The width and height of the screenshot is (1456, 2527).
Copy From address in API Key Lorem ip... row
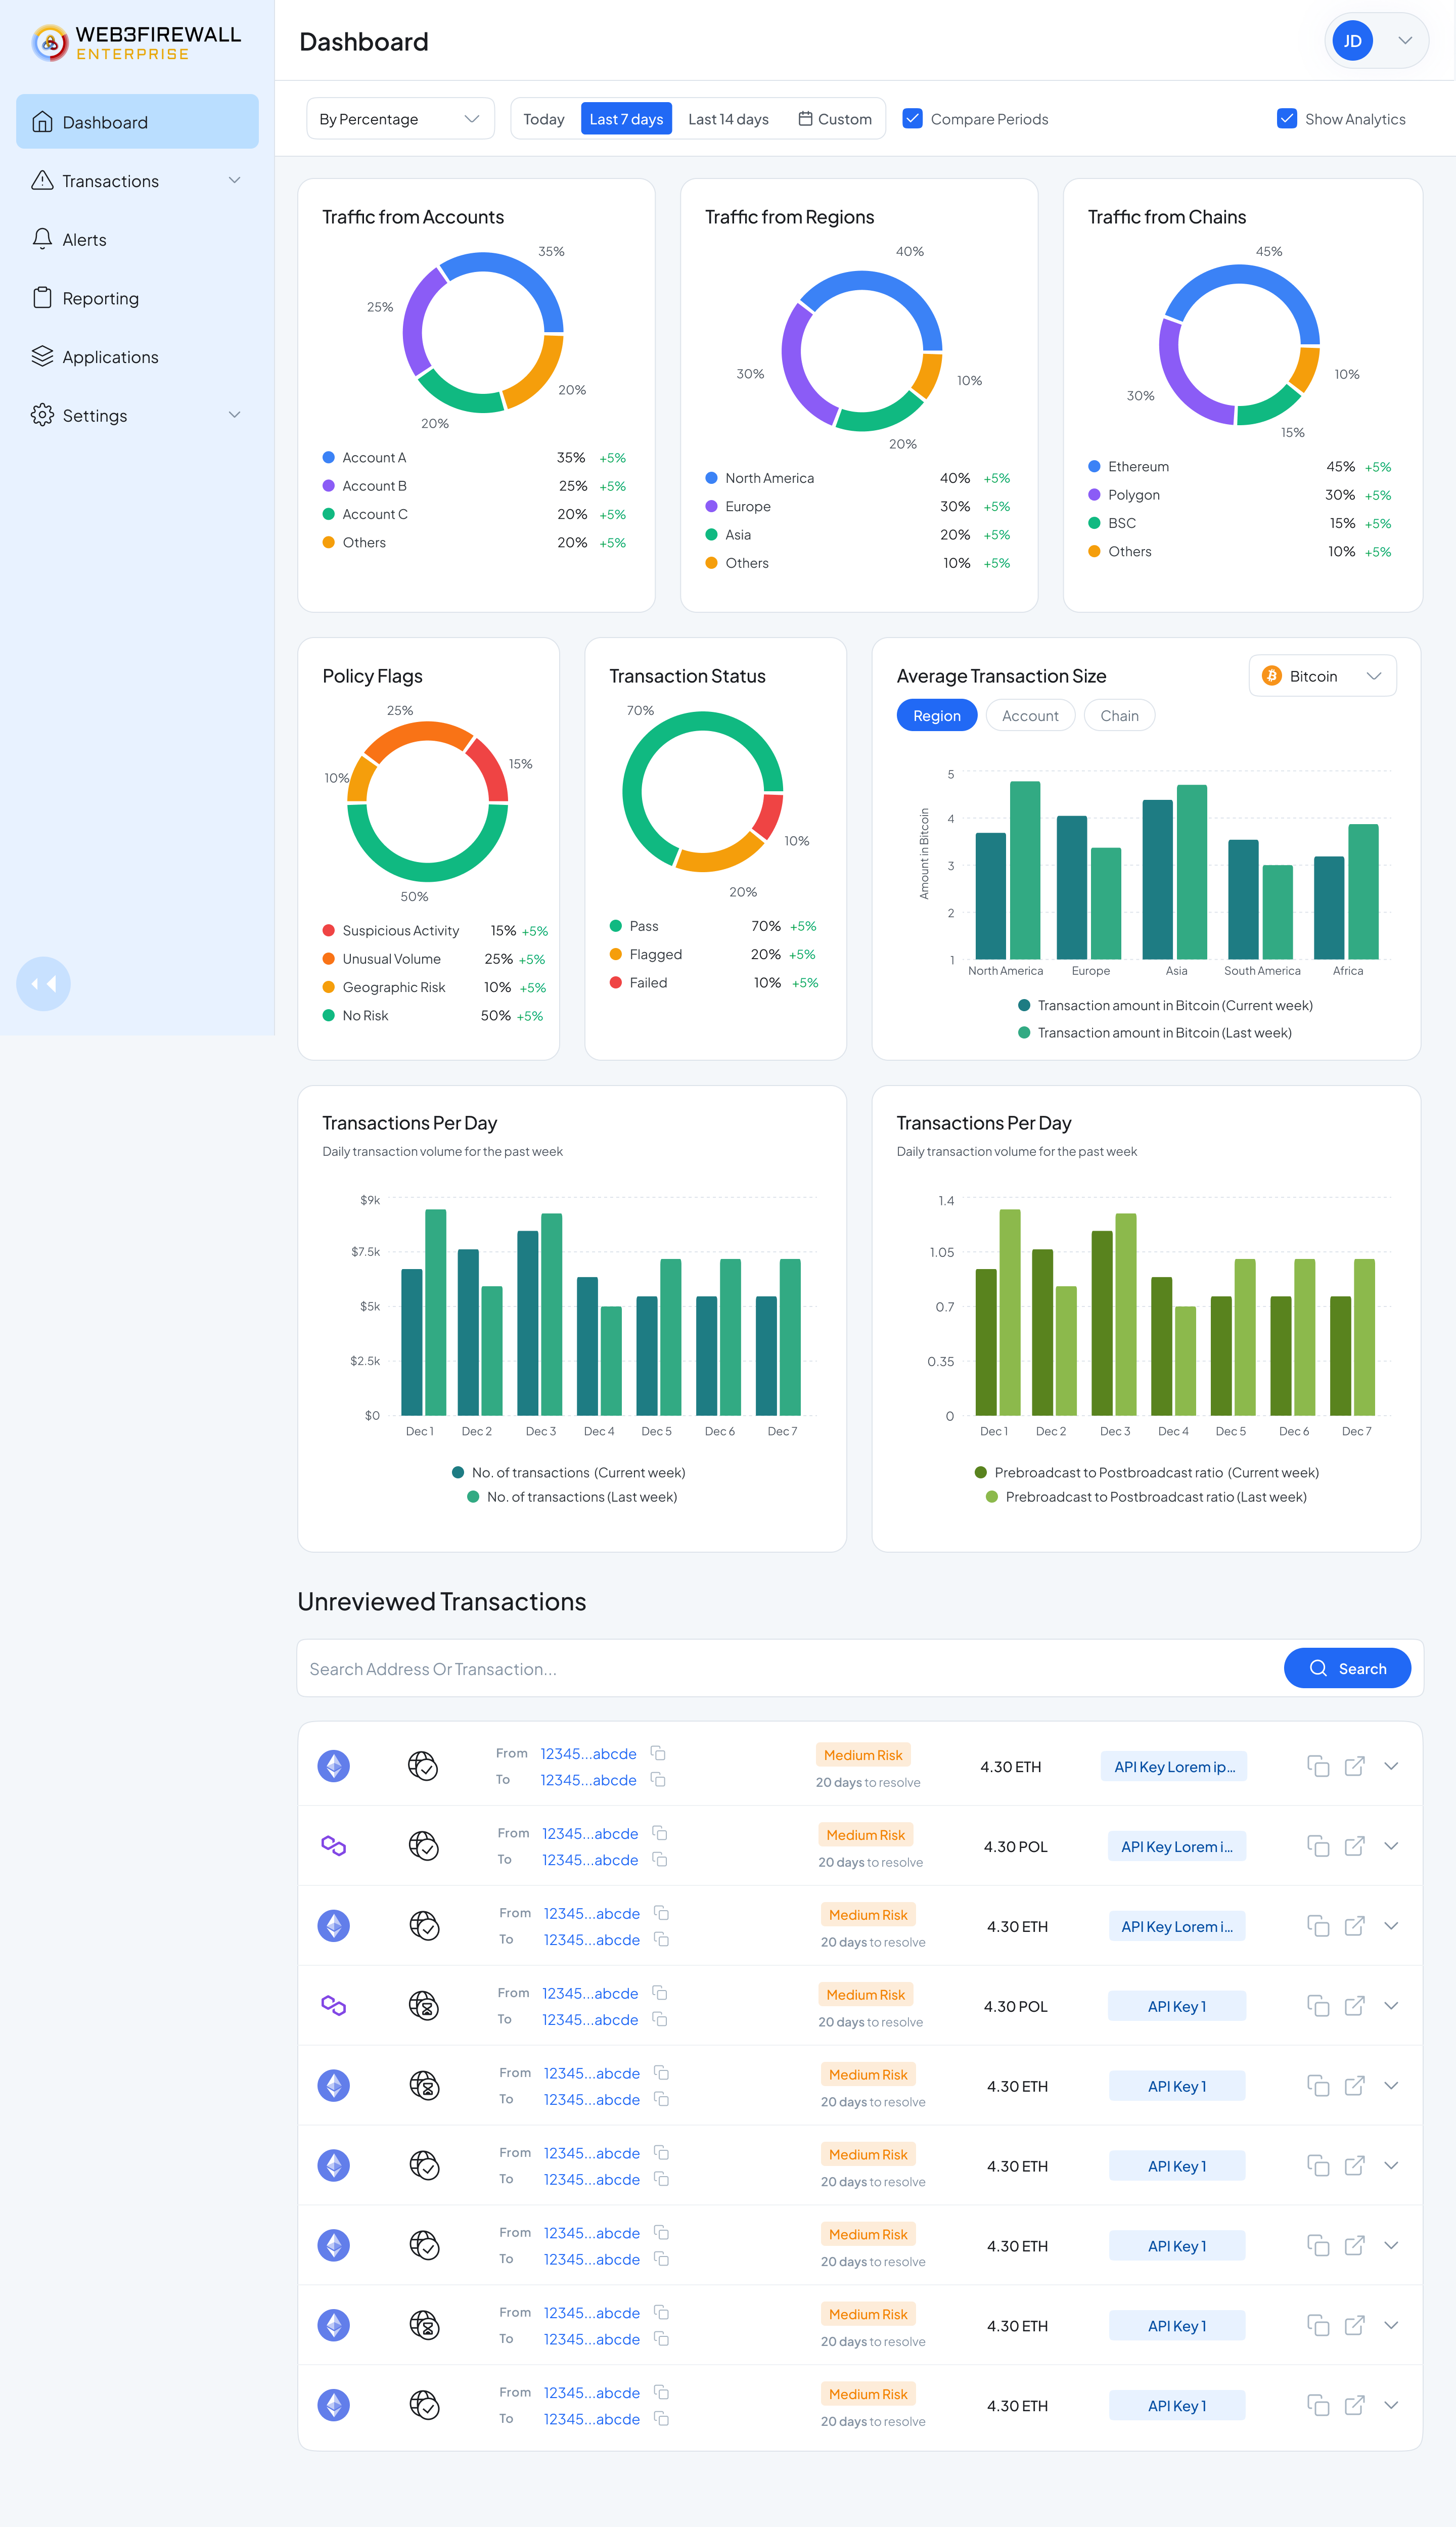point(658,1753)
